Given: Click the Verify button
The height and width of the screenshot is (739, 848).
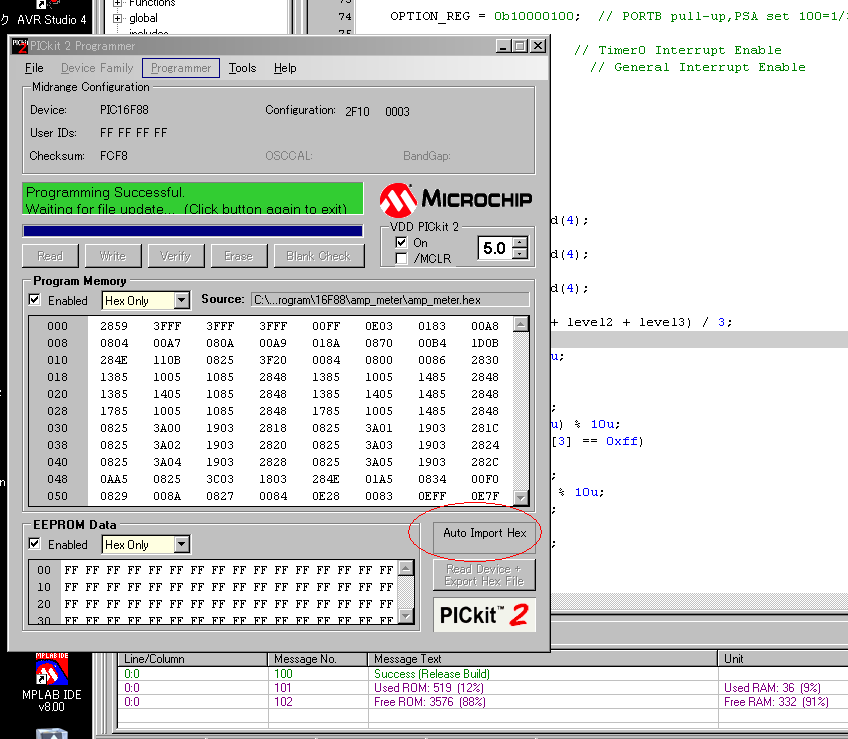Looking at the screenshot, I should (x=176, y=256).
